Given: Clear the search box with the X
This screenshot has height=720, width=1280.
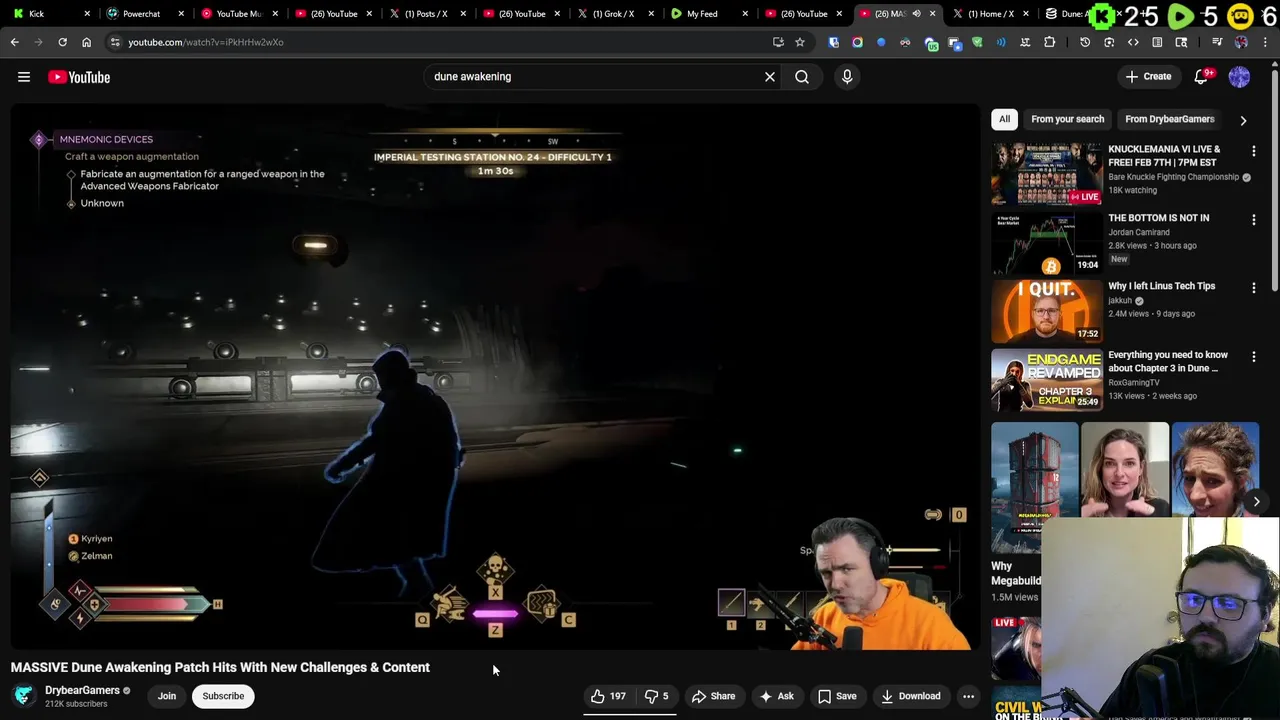Looking at the screenshot, I should pos(770,77).
